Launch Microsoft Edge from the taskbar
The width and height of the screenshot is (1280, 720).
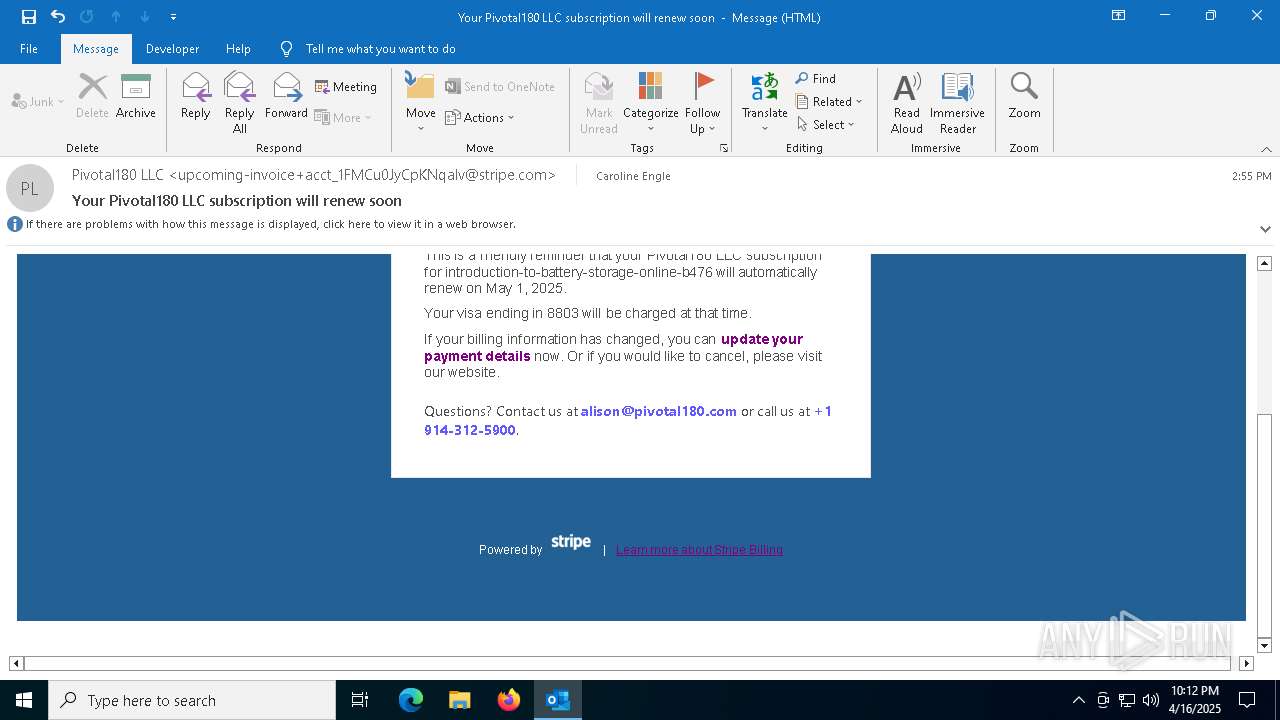point(411,700)
